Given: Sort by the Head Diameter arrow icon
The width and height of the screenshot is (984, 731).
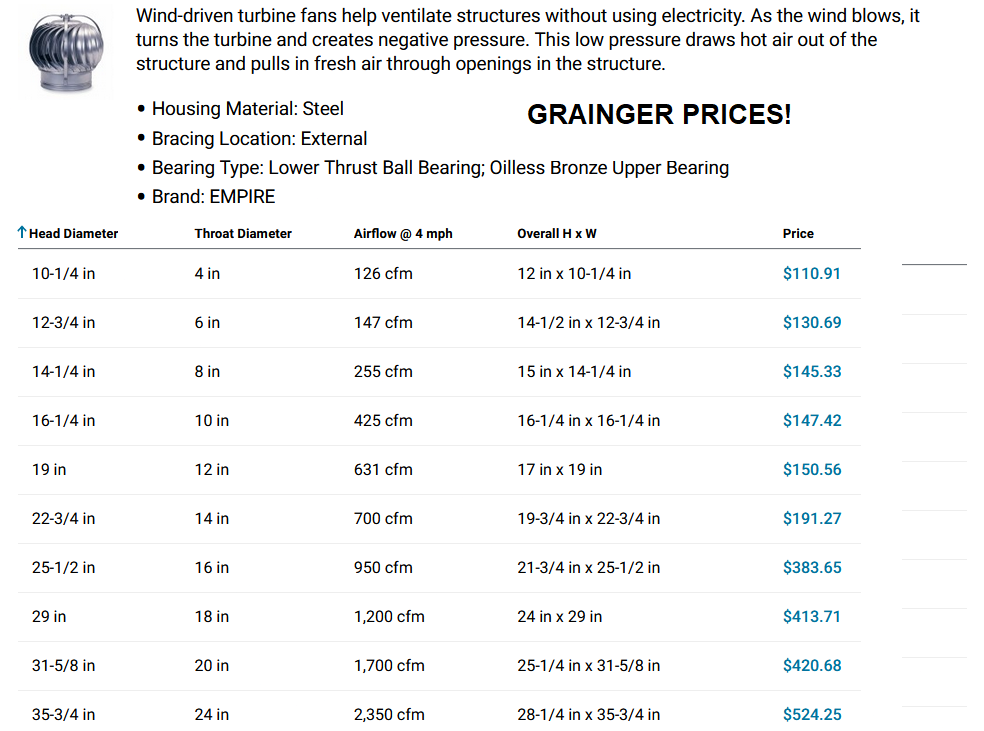Looking at the screenshot, I should tap(22, 233).
